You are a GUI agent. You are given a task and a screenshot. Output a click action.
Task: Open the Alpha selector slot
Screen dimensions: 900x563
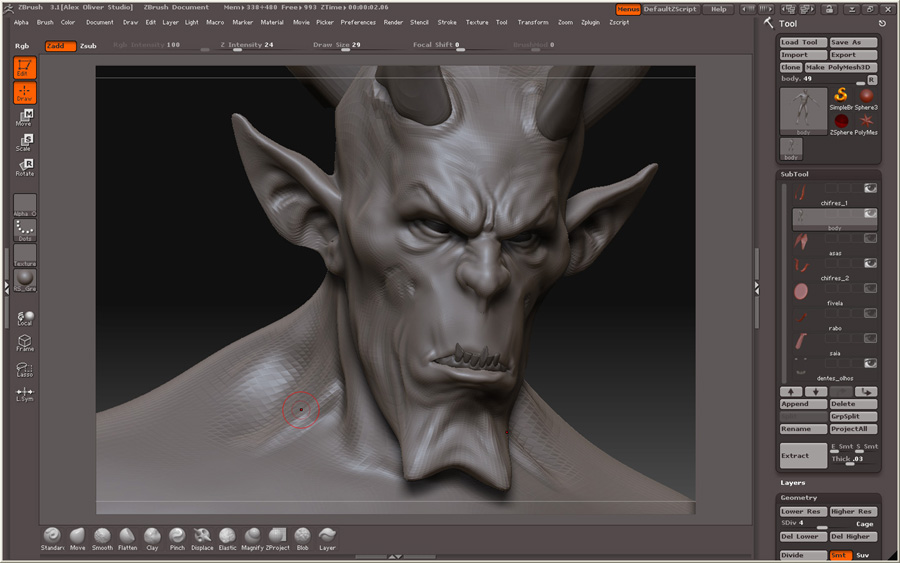click(25, 205)
